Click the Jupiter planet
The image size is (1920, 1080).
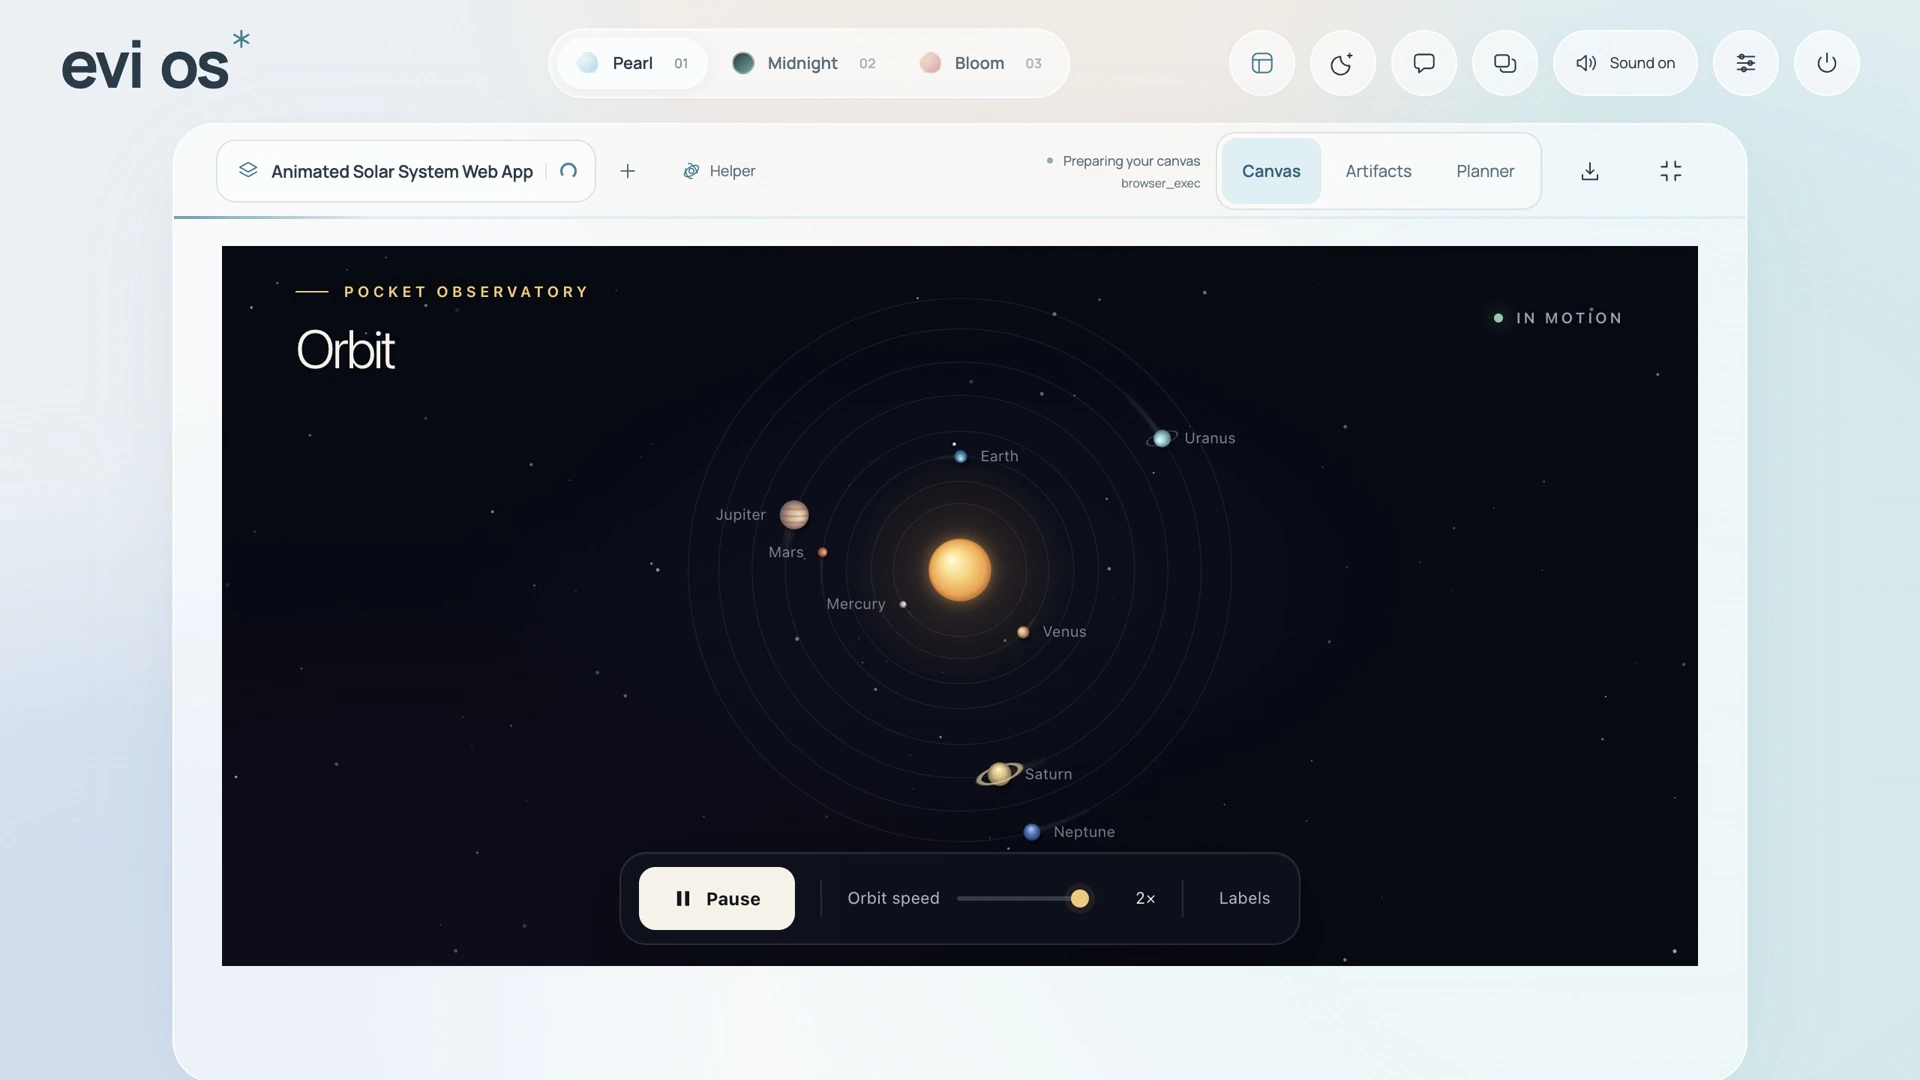[794, 514]
